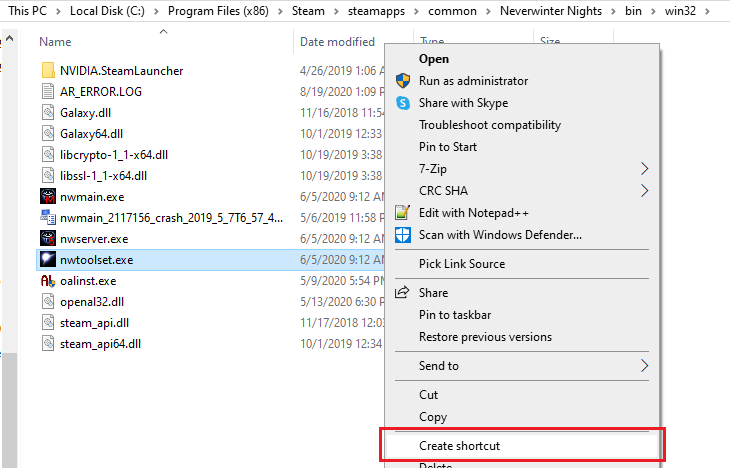This screenshot has width=730, height=468.
Task: Click the libssl-1_1-x64.dll file icon
Action: 48,175
